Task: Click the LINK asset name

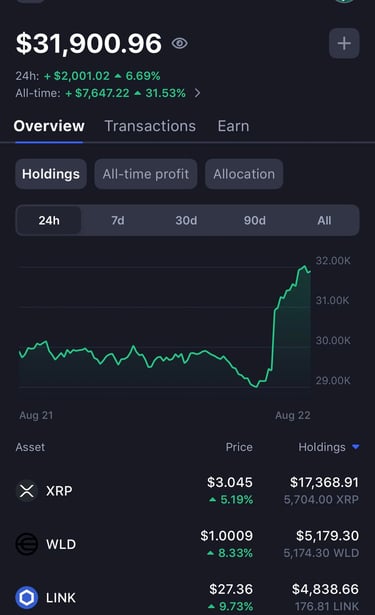Action: (61, 597)
